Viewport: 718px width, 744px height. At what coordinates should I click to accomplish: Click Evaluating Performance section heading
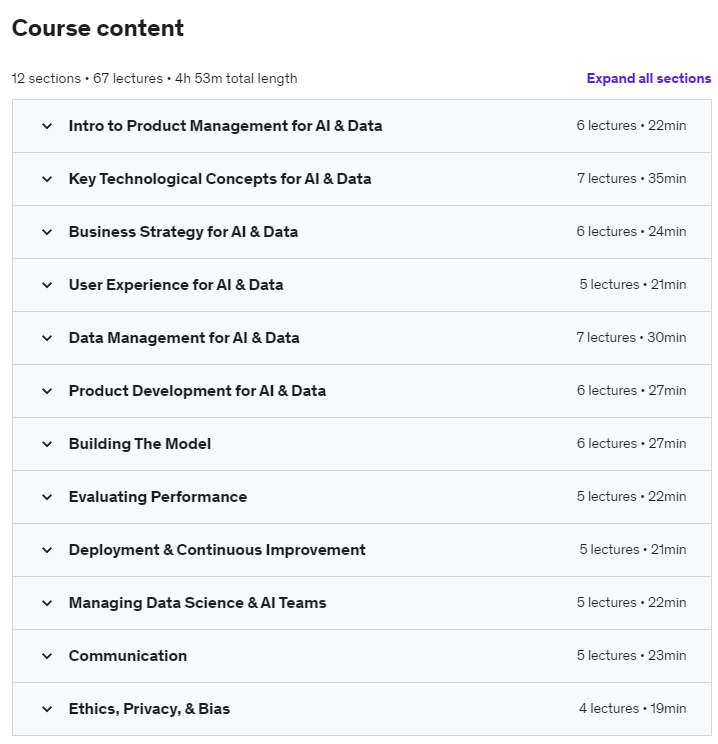point(158,497)
